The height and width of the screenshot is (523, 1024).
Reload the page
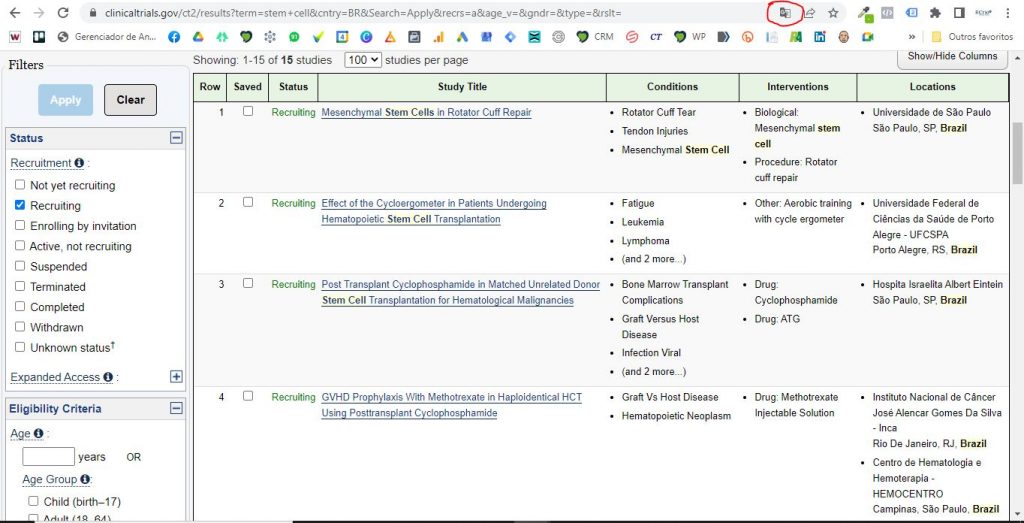[63, 12]
